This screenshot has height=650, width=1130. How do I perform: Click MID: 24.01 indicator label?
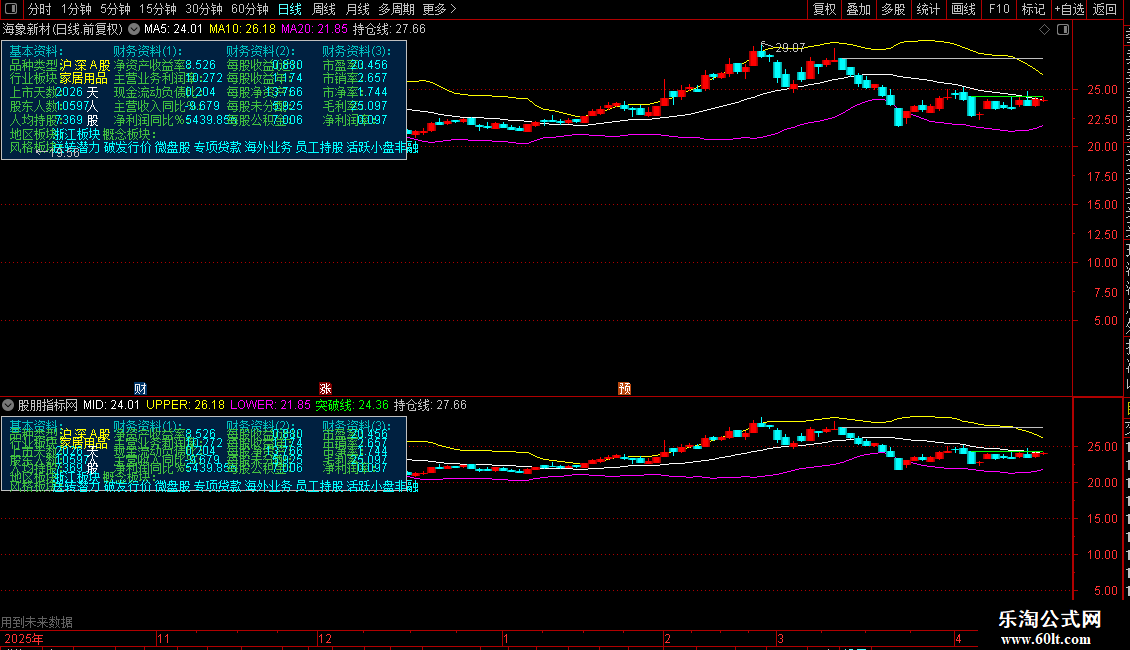111,405
